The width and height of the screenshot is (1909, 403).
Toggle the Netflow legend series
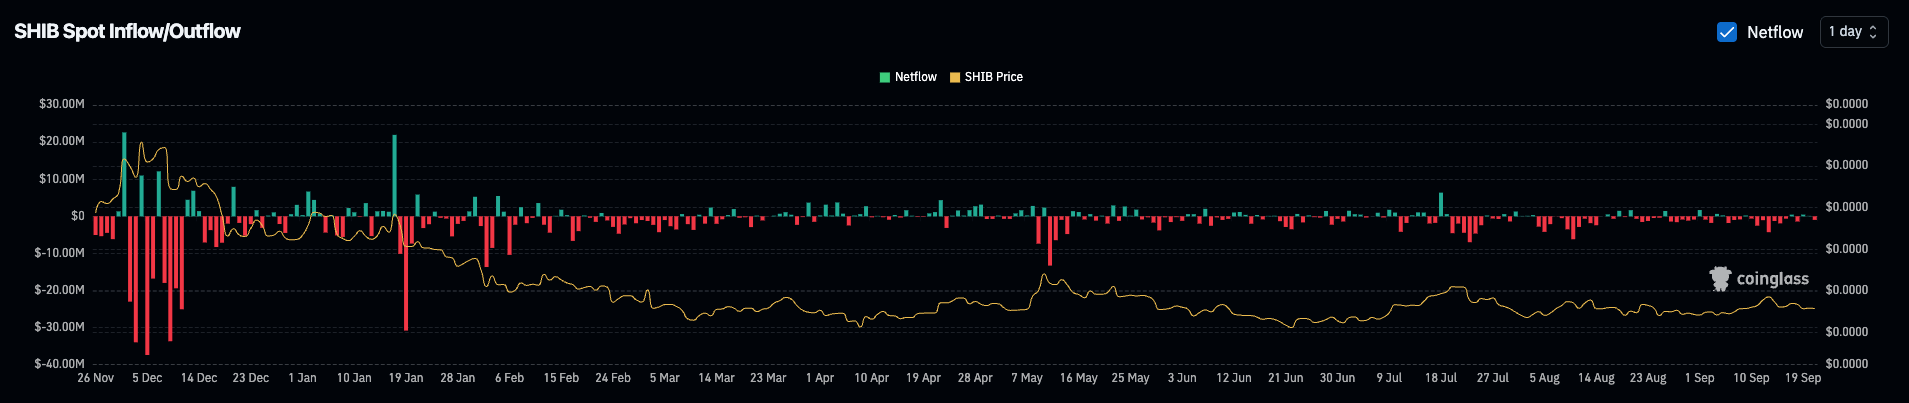[908, 77]
